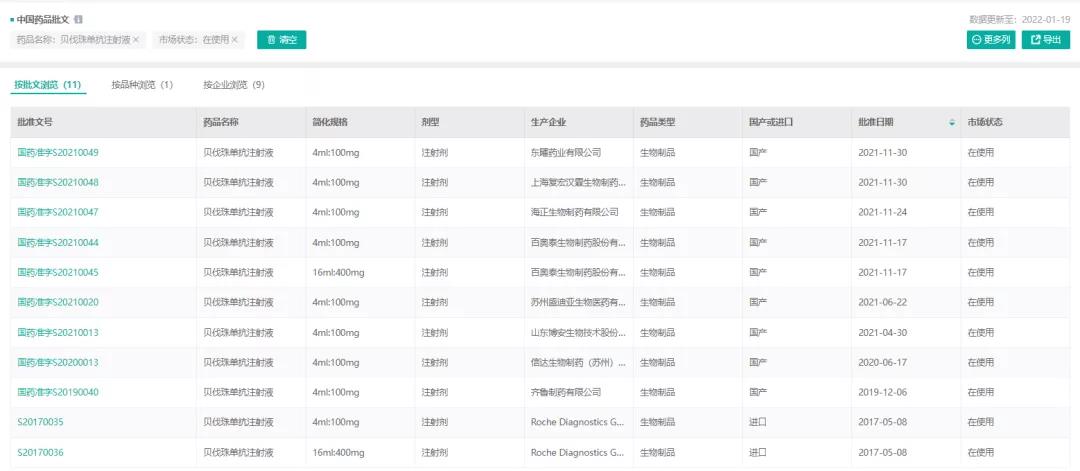Switch to the 按品种浏览 tab
The image size is (1080, 471).
[x=142, y=85]
